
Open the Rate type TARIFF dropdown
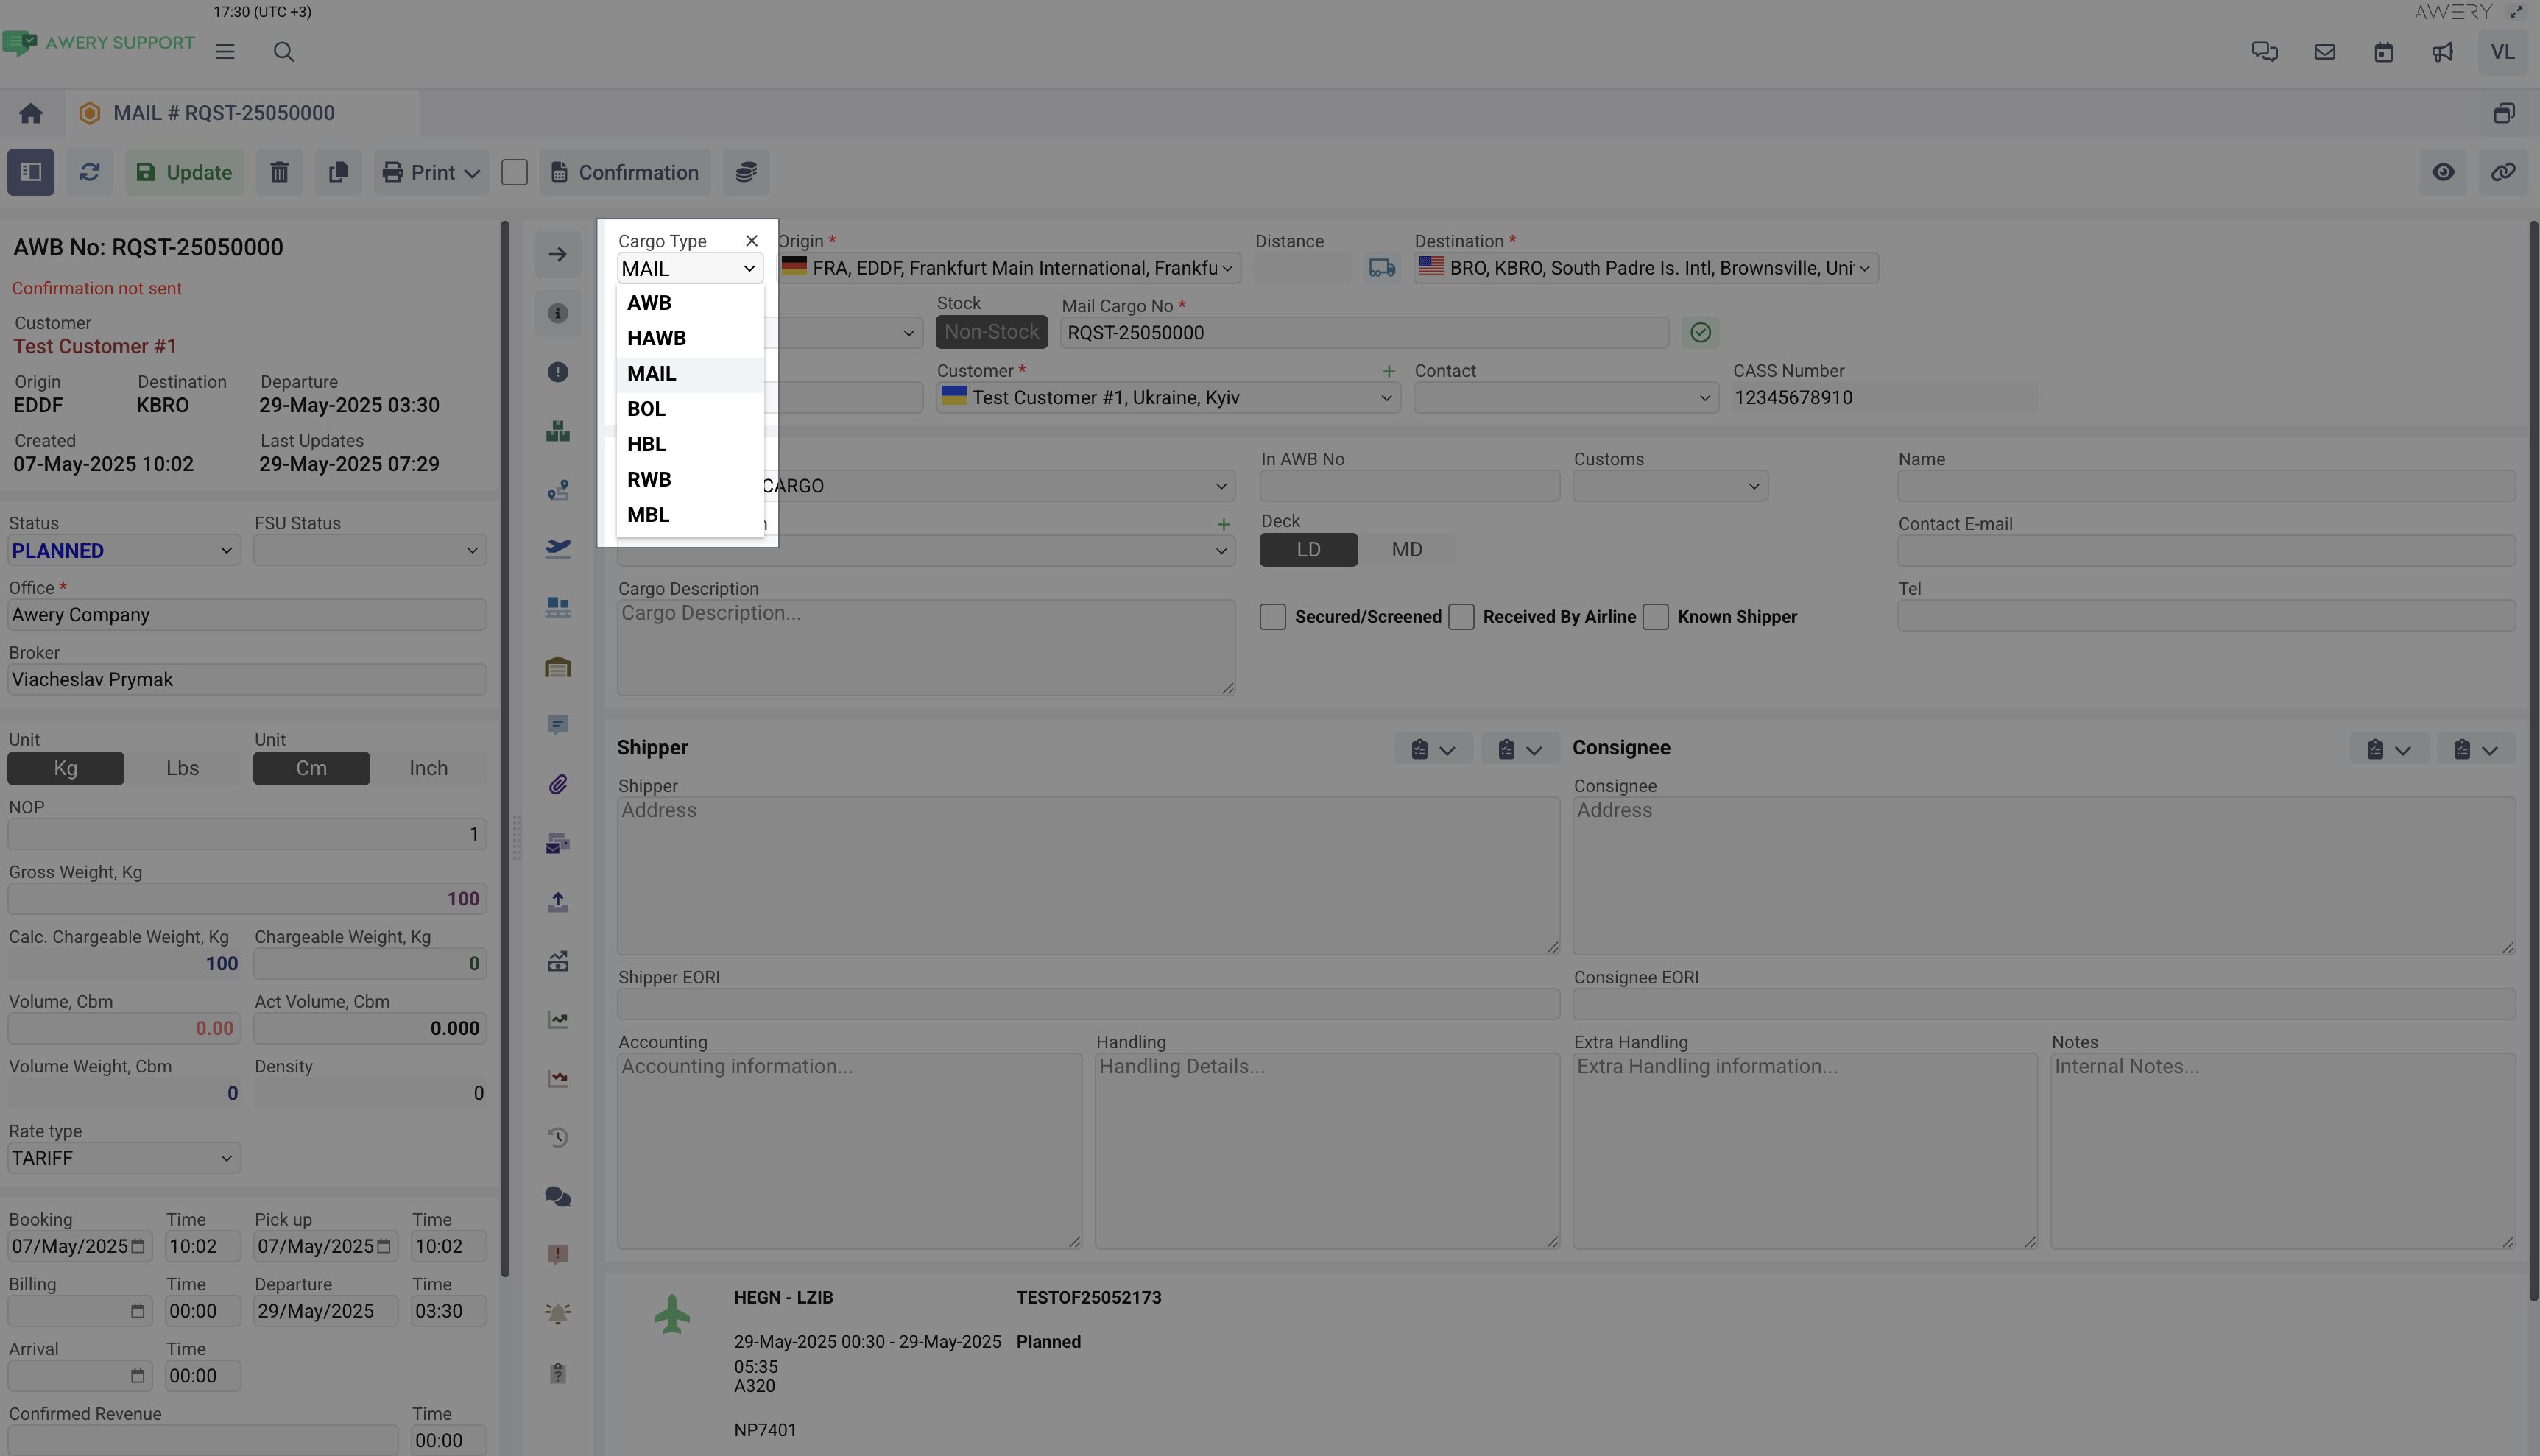tap(123, 1158)
